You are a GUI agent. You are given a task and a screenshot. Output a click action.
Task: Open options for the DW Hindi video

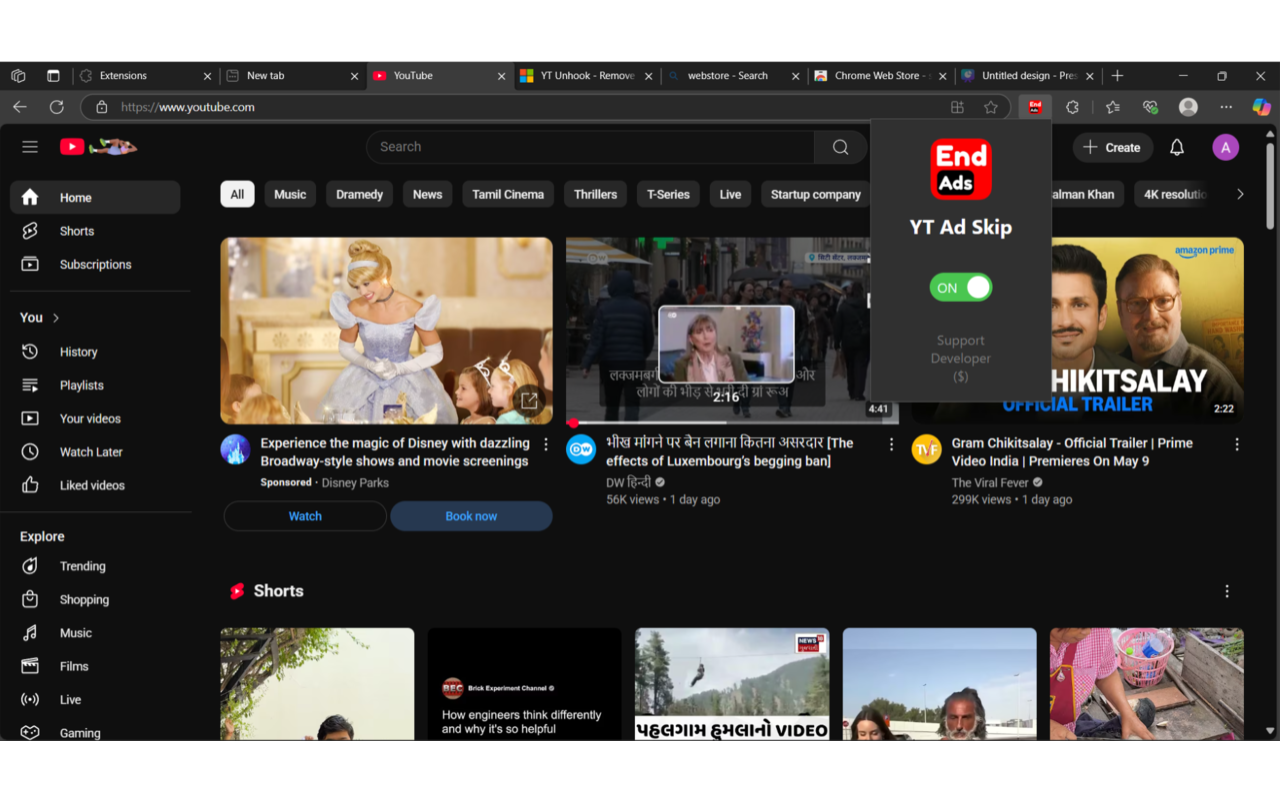click(x=891, y=444)
